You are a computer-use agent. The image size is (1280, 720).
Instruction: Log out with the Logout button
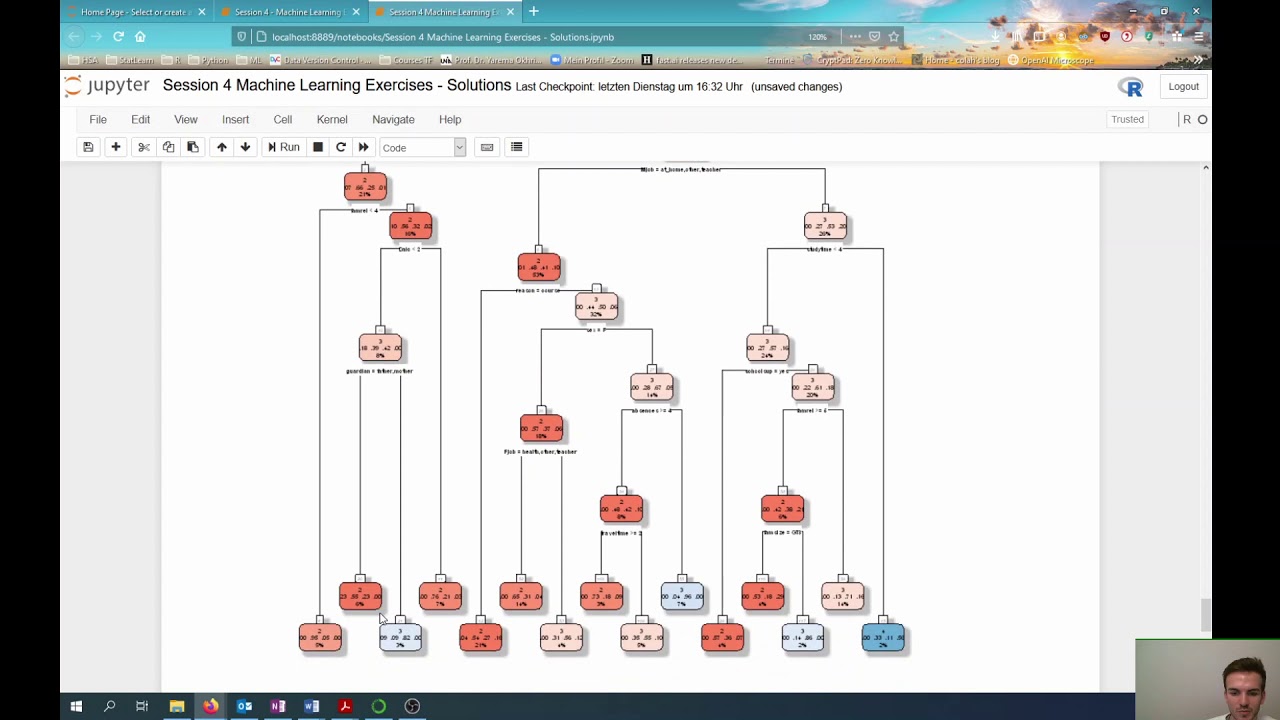click(1183, 86)
